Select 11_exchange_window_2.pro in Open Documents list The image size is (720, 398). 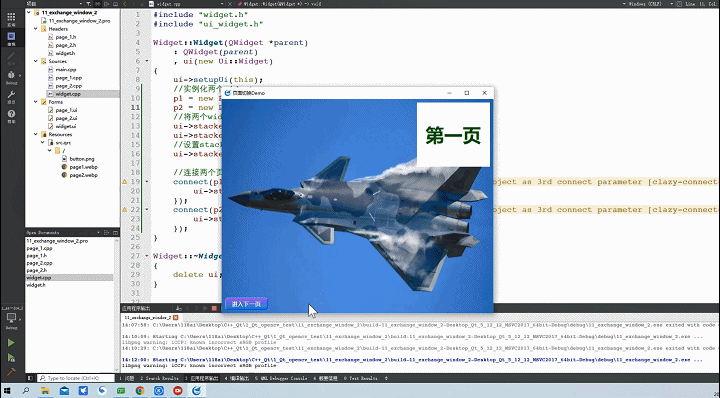point(57,241)
